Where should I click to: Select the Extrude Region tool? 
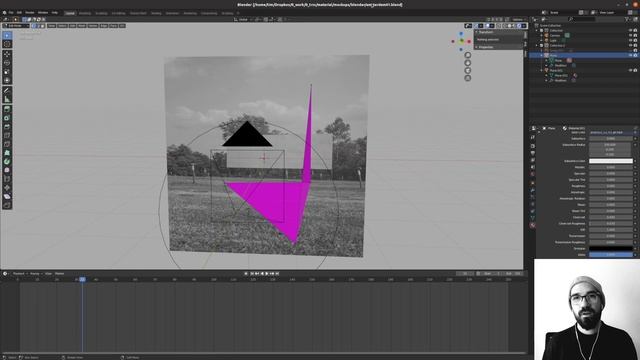click(7, 109)
